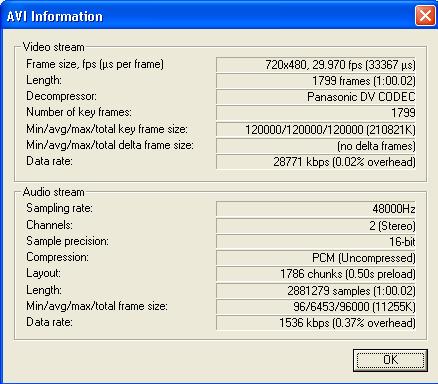The image size is (438, 384).
Task: Click the Video stream group label
Action: coord(54,47)
